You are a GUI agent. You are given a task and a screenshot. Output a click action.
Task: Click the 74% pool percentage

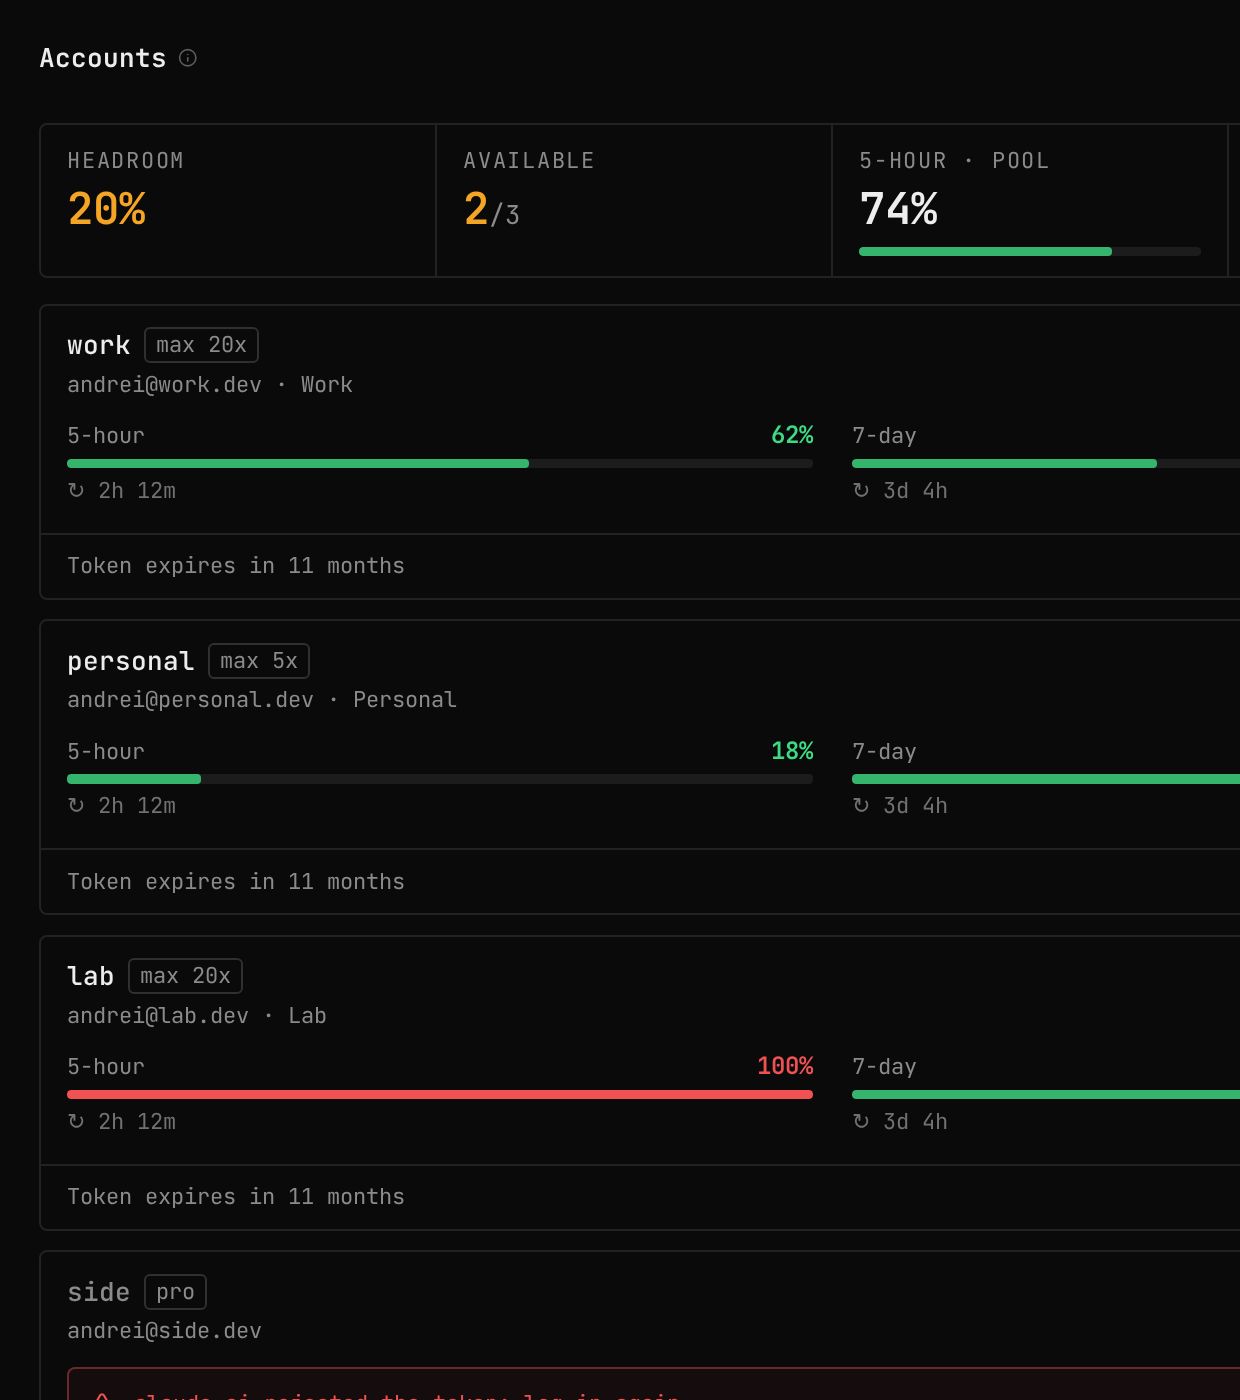pos(898,210)
